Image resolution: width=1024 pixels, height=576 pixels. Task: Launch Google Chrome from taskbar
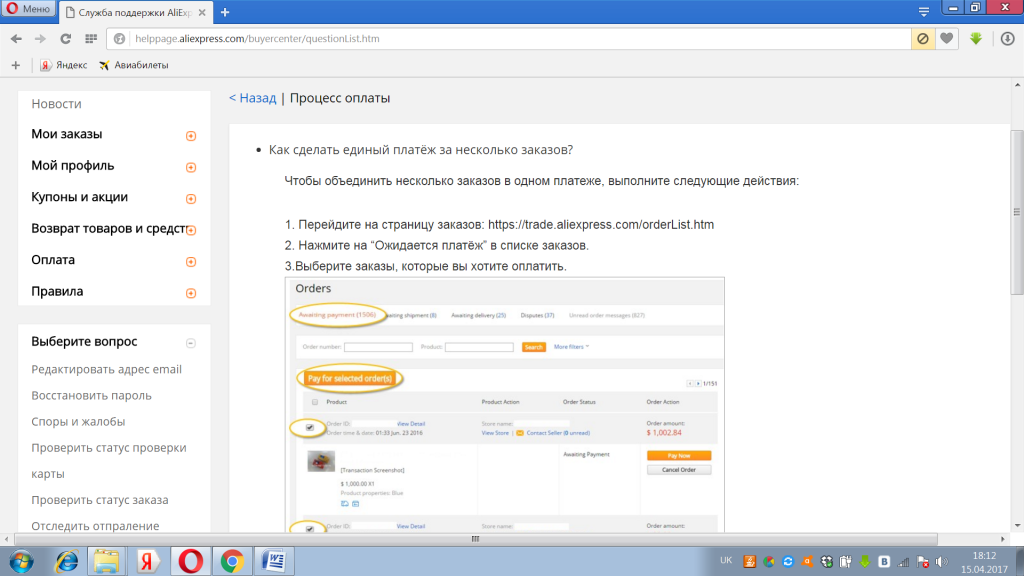coord(232,561)
